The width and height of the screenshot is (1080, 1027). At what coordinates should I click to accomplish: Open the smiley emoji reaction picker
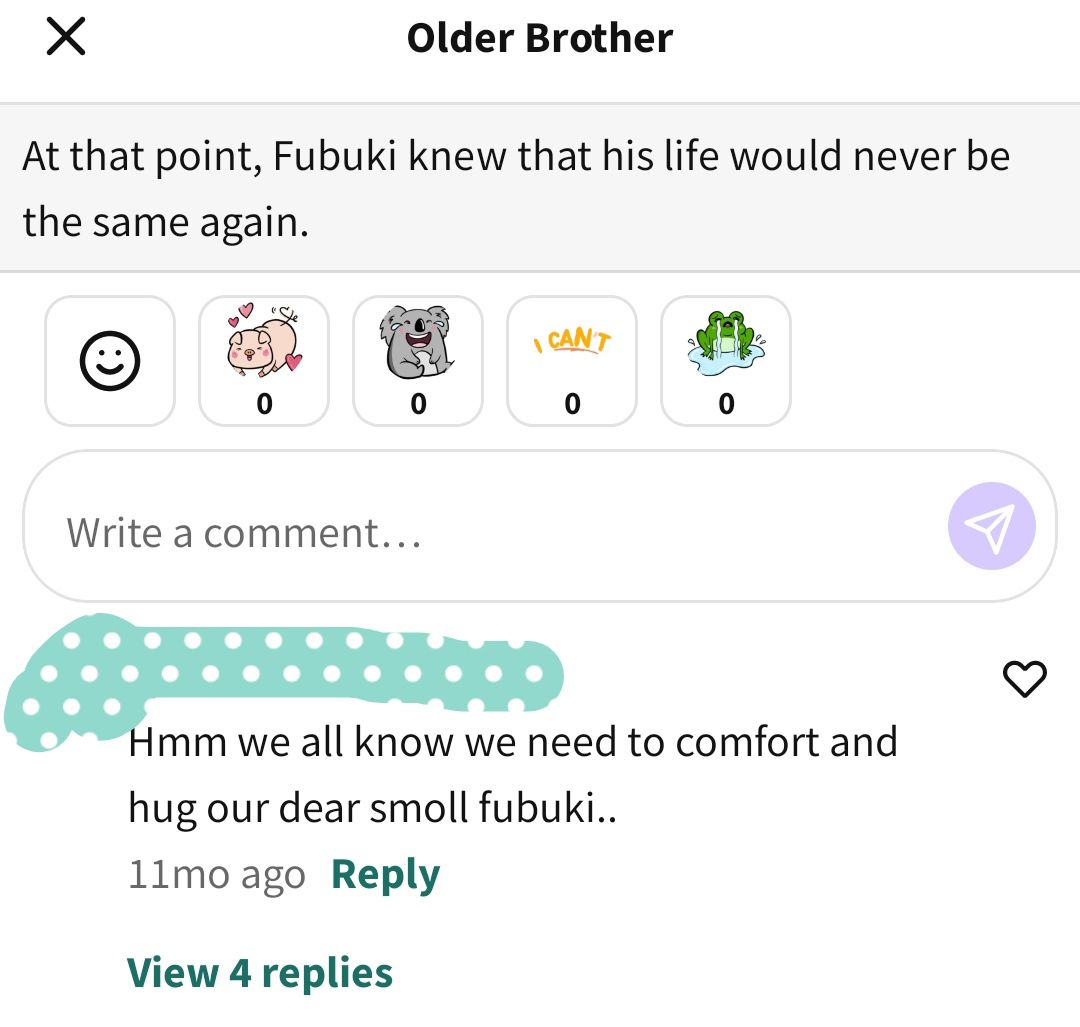pyautogui.click(x=110, y=361)
